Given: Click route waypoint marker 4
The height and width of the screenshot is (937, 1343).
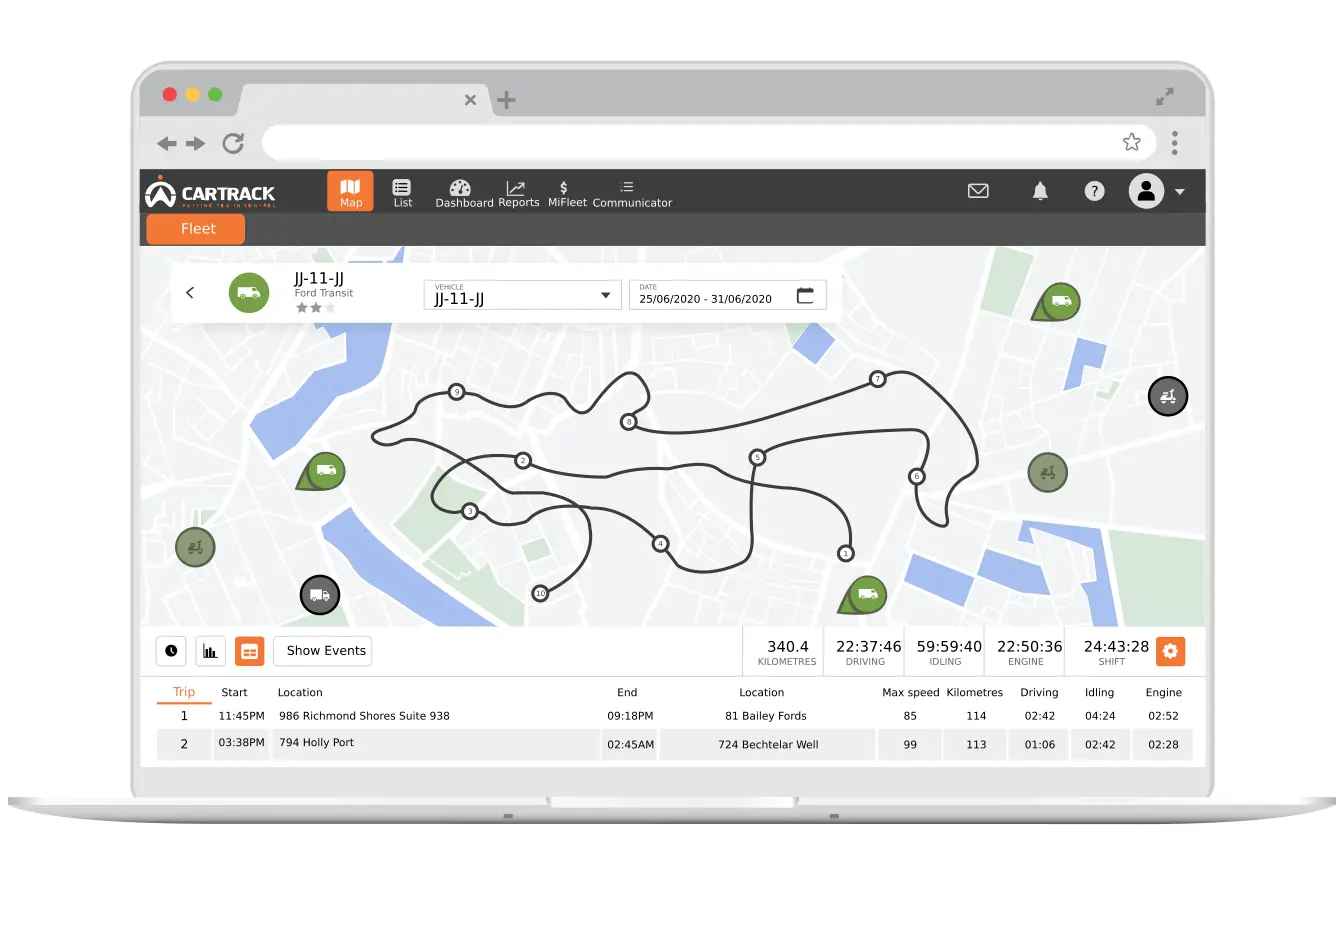Looking at the screenshot, I should [x=660, y=544].
